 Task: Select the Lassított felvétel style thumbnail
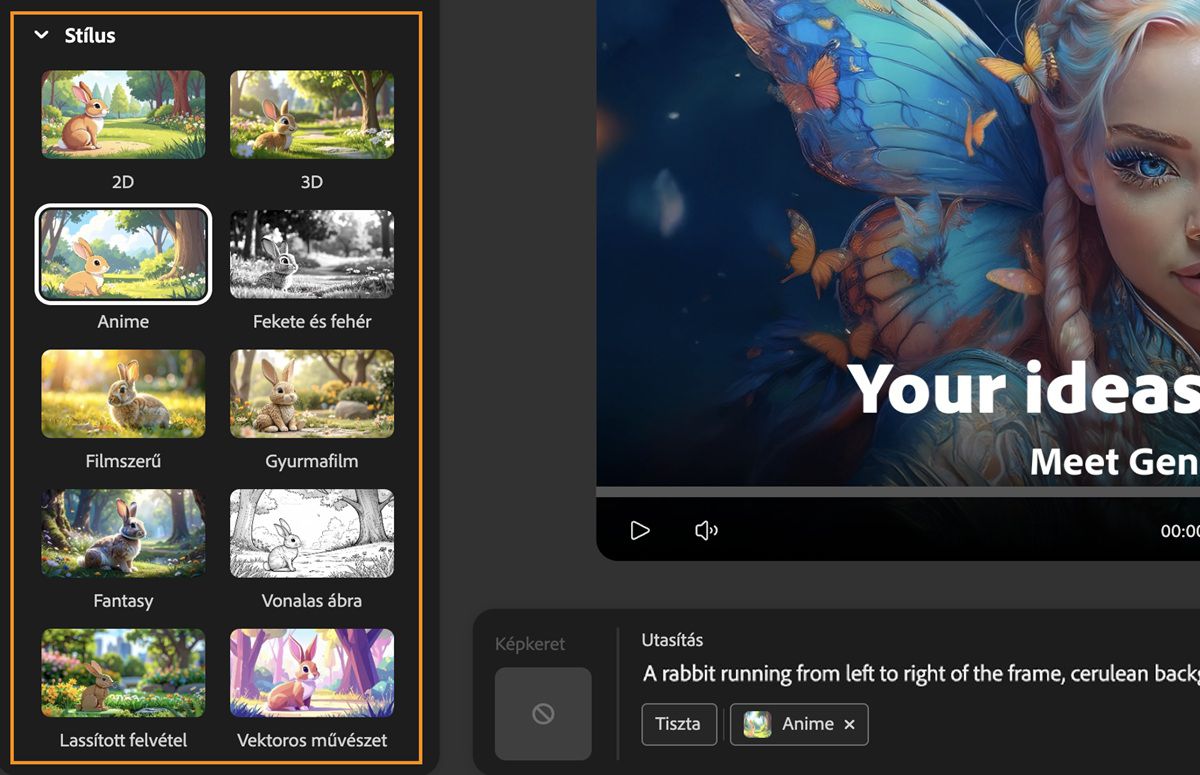(x=123, y=673)
